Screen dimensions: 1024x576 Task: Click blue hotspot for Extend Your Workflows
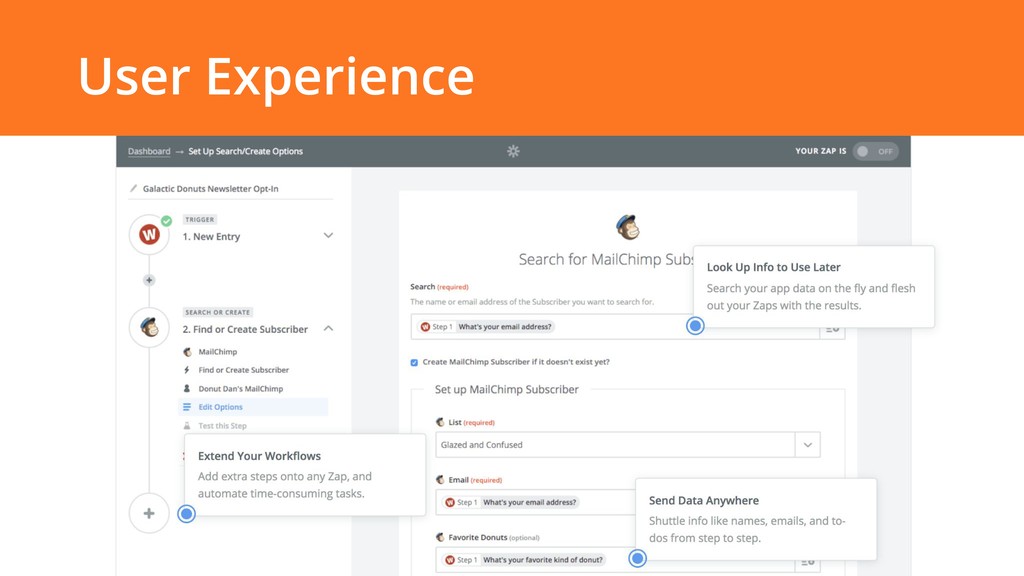(186, 514)
